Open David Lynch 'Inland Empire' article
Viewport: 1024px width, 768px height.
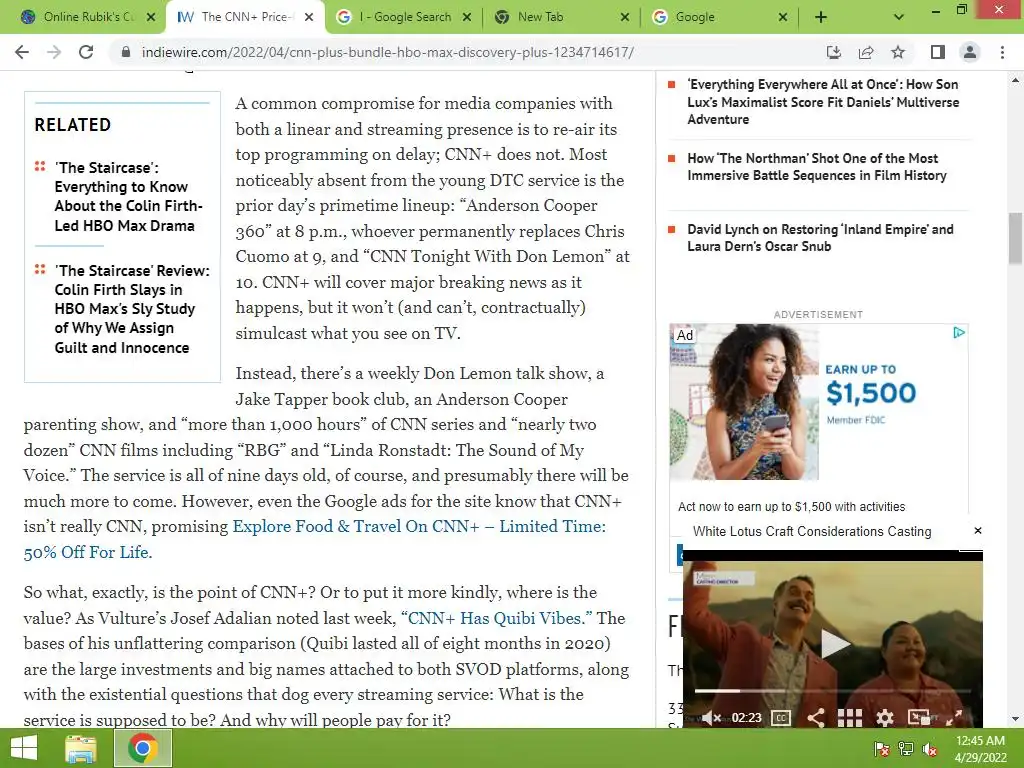pos(820,238)
